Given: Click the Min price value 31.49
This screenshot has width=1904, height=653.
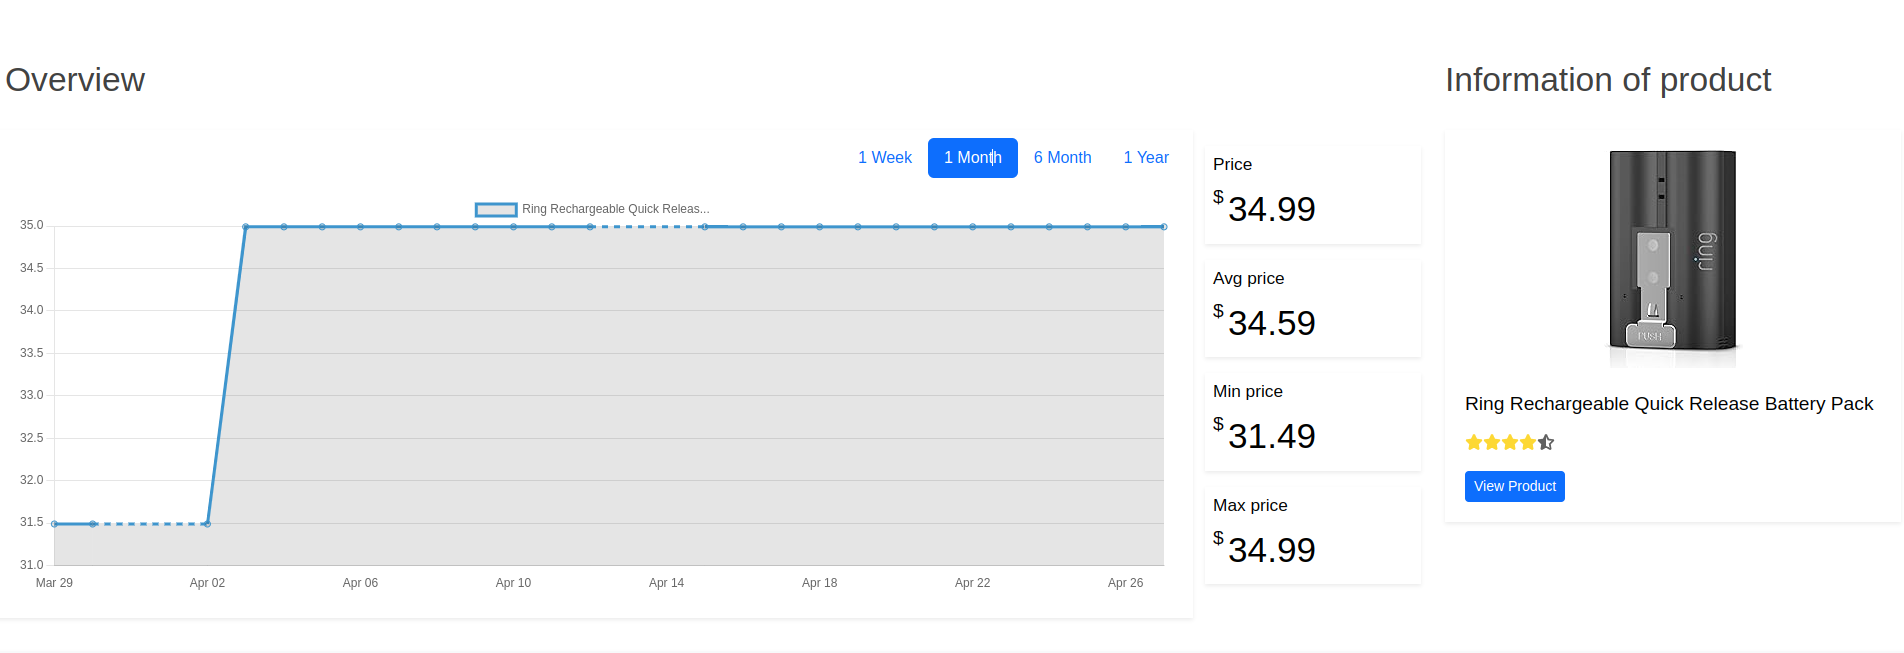Looking at the screenshot, I should click(x=1271, y=436).
